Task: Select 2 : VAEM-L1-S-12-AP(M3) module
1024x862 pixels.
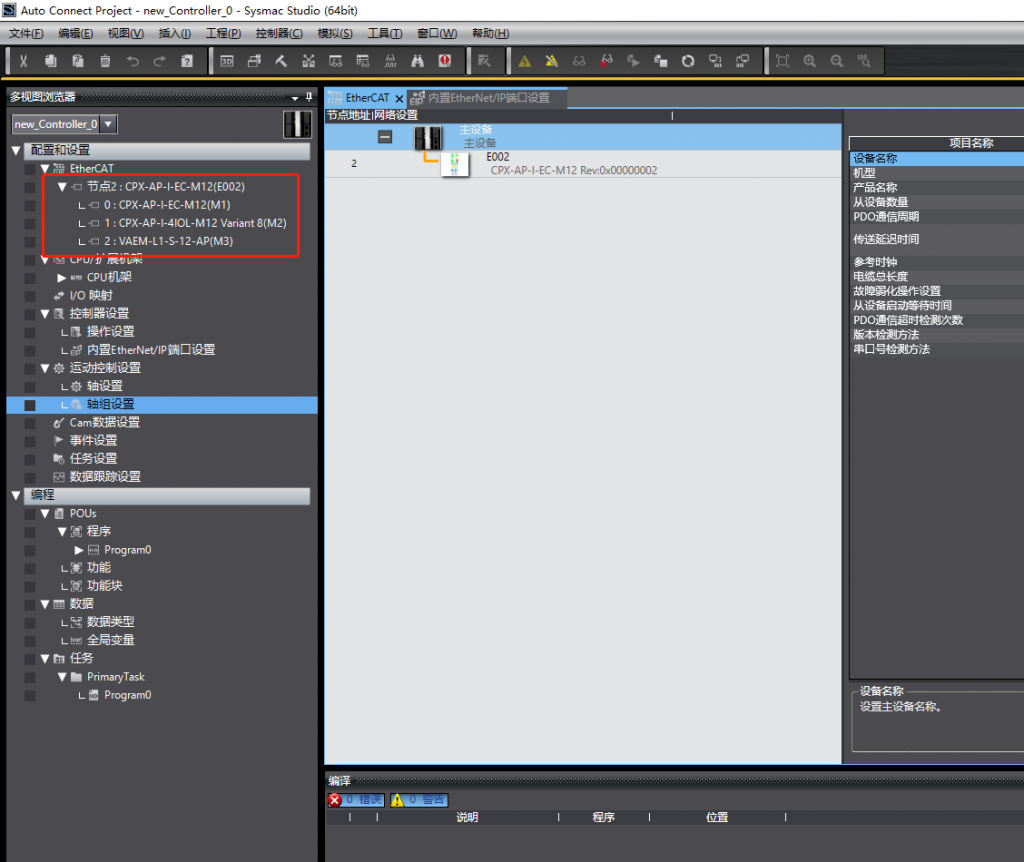Action: pos(168,241)
